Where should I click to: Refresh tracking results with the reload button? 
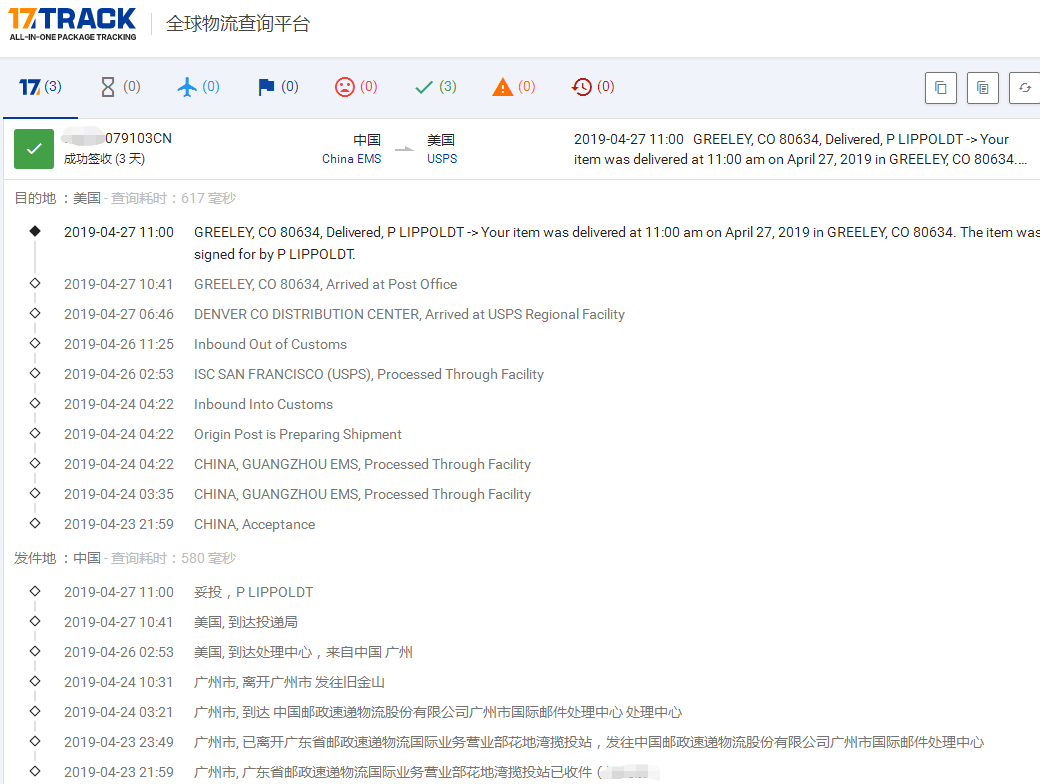pos(1024,88)
